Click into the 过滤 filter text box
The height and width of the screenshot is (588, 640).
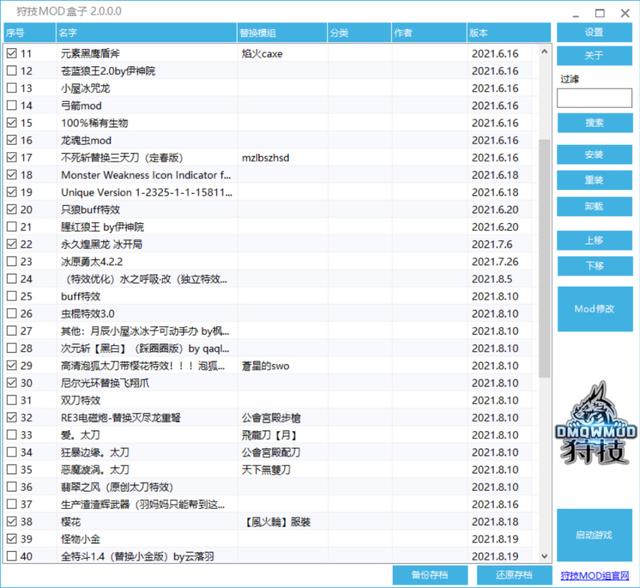(594, 98)
